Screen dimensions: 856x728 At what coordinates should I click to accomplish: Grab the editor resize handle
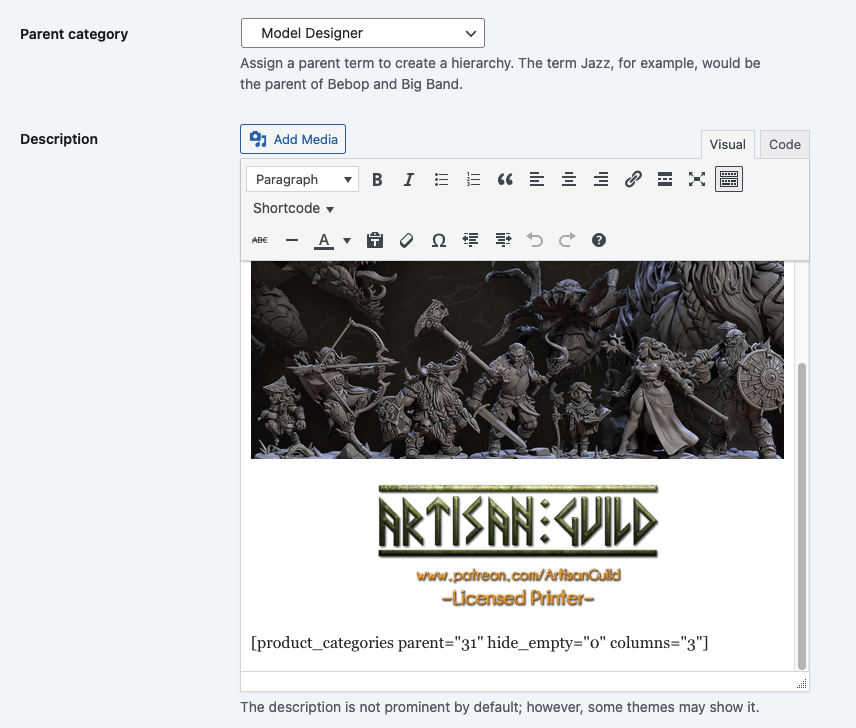pyautogui.click(x=801, y=684)
